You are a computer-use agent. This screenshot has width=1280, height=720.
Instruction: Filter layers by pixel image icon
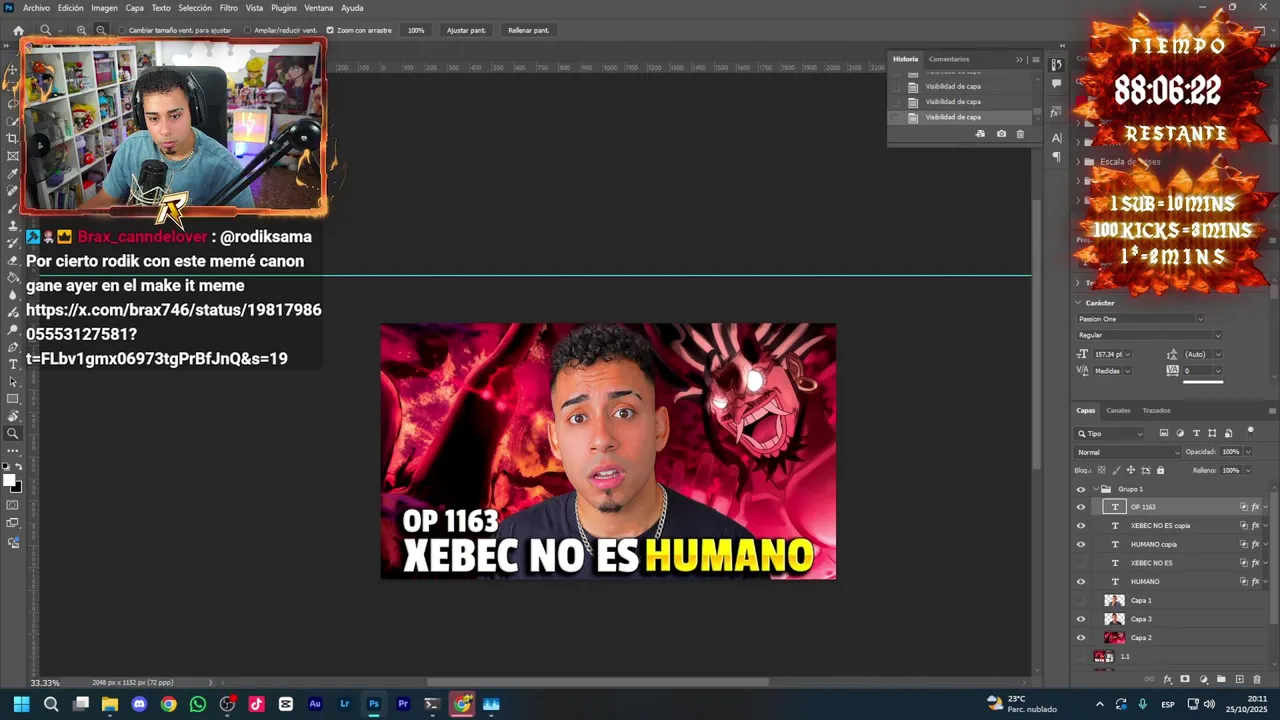[x=1164, y=433]
